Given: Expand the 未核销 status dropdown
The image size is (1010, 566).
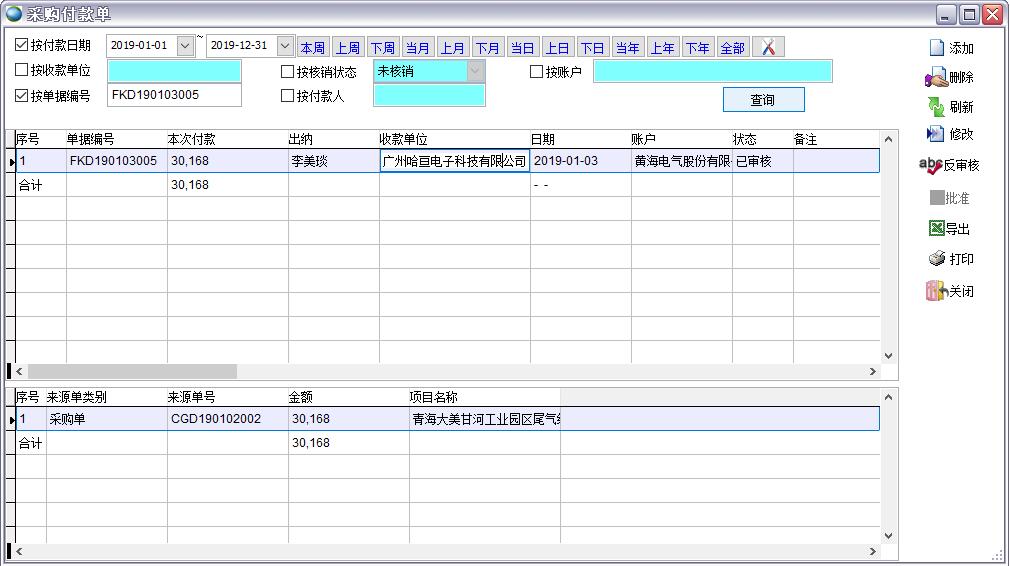Looking at the screenshot, I should click(475, 71).
